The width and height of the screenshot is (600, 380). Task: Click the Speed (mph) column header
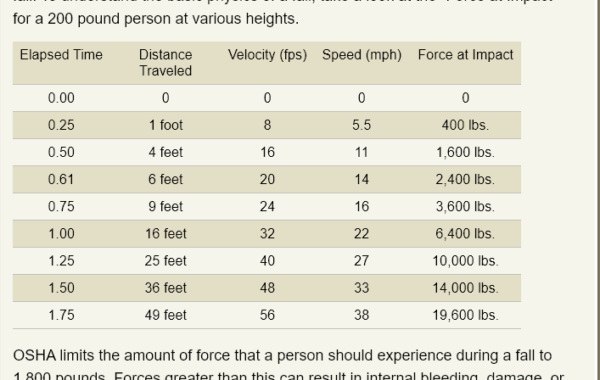tap(362, 55)
